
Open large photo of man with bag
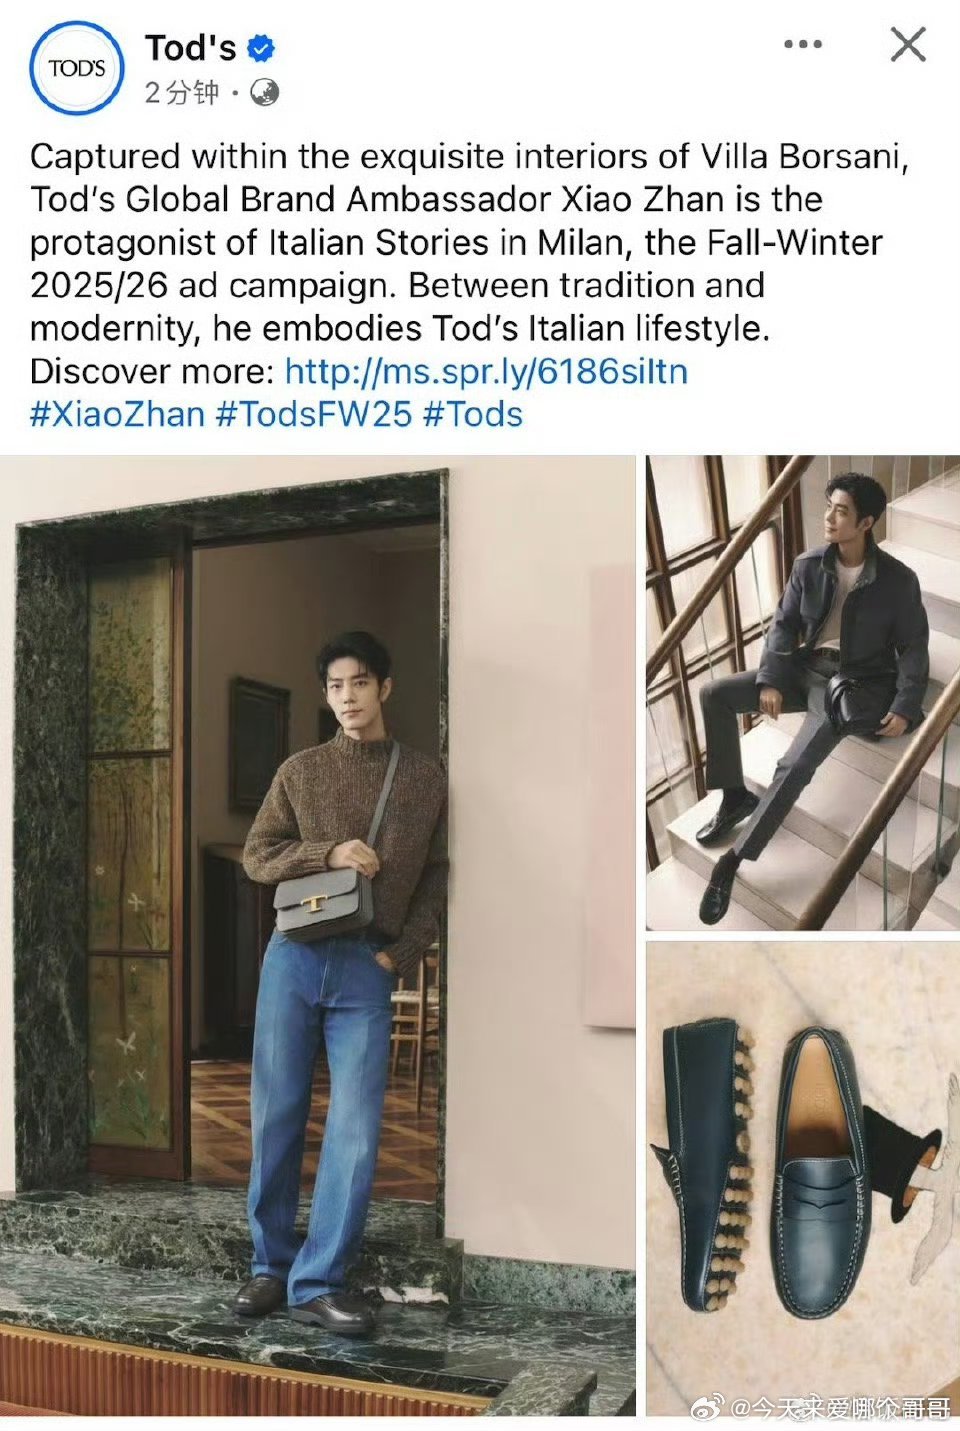[318, 935]
